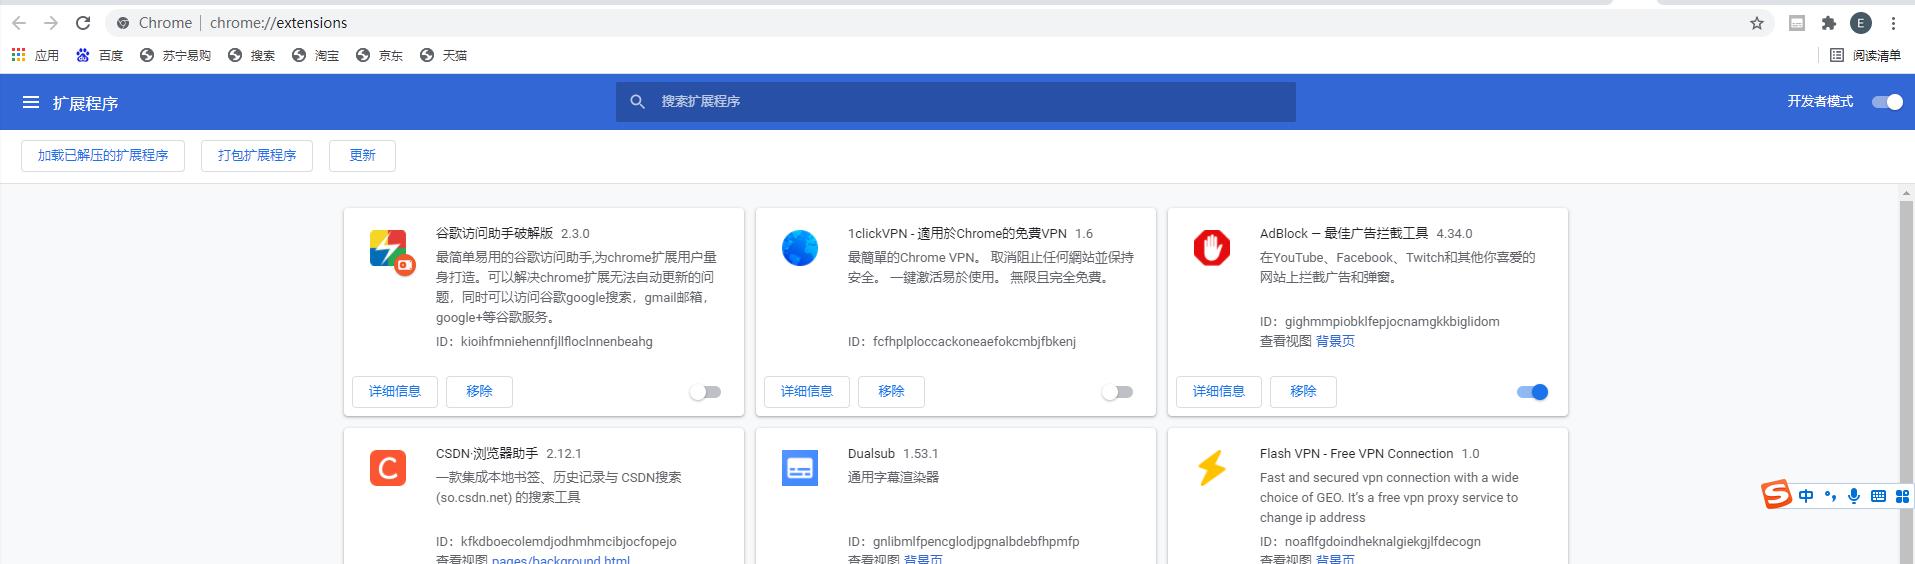Click the 1clickVPN globe icon

(800, 248)
